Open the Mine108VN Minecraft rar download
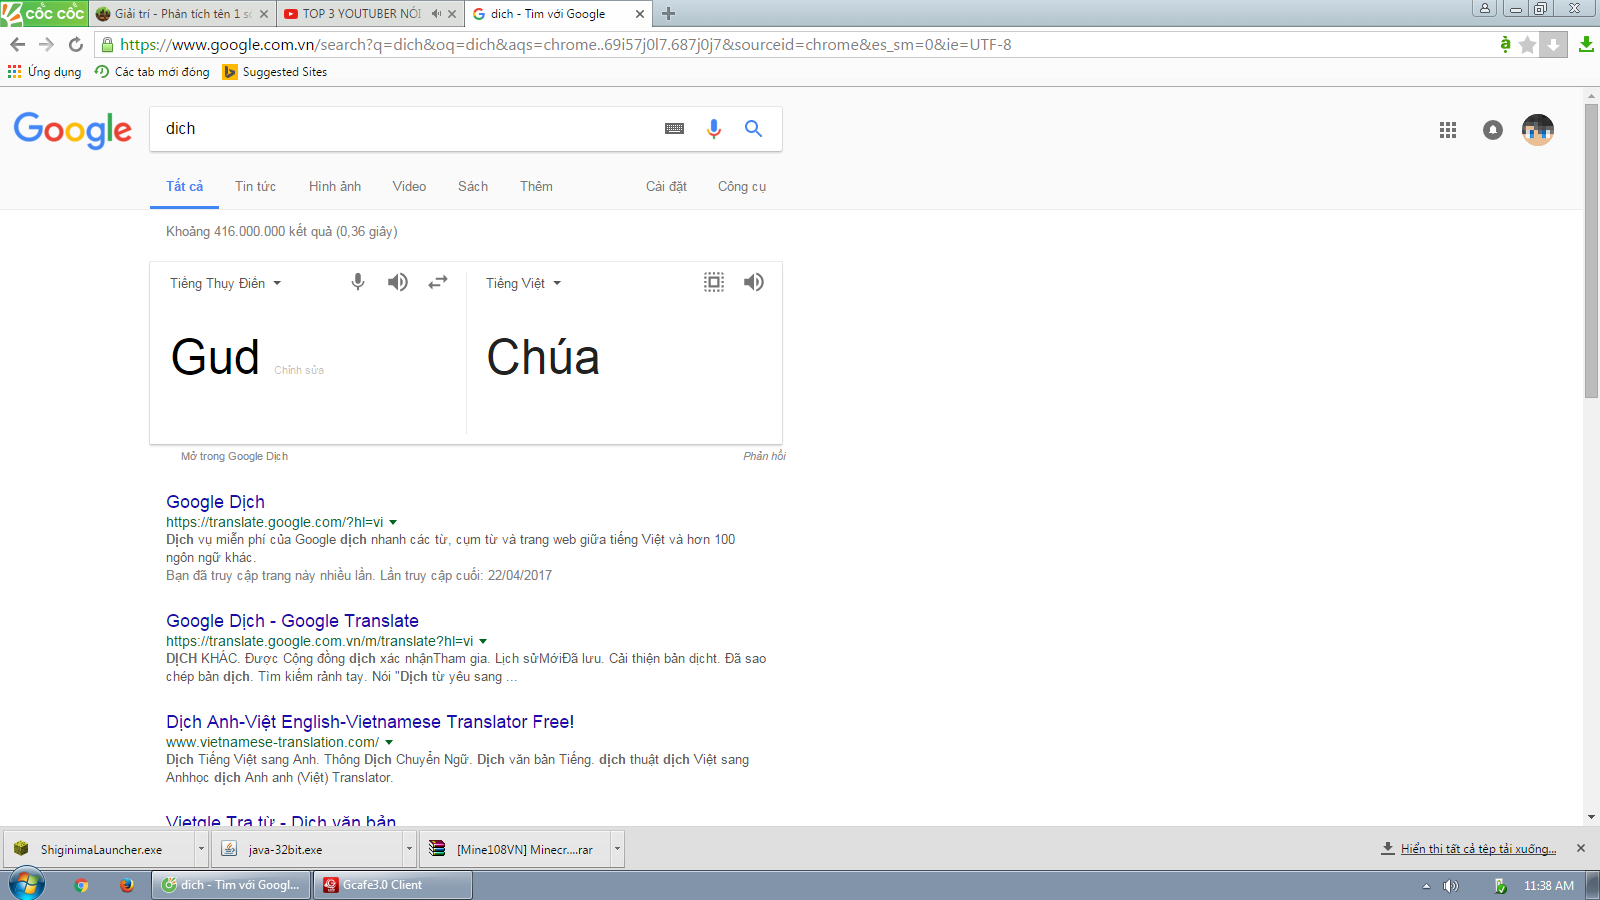 tap(516, 849)
